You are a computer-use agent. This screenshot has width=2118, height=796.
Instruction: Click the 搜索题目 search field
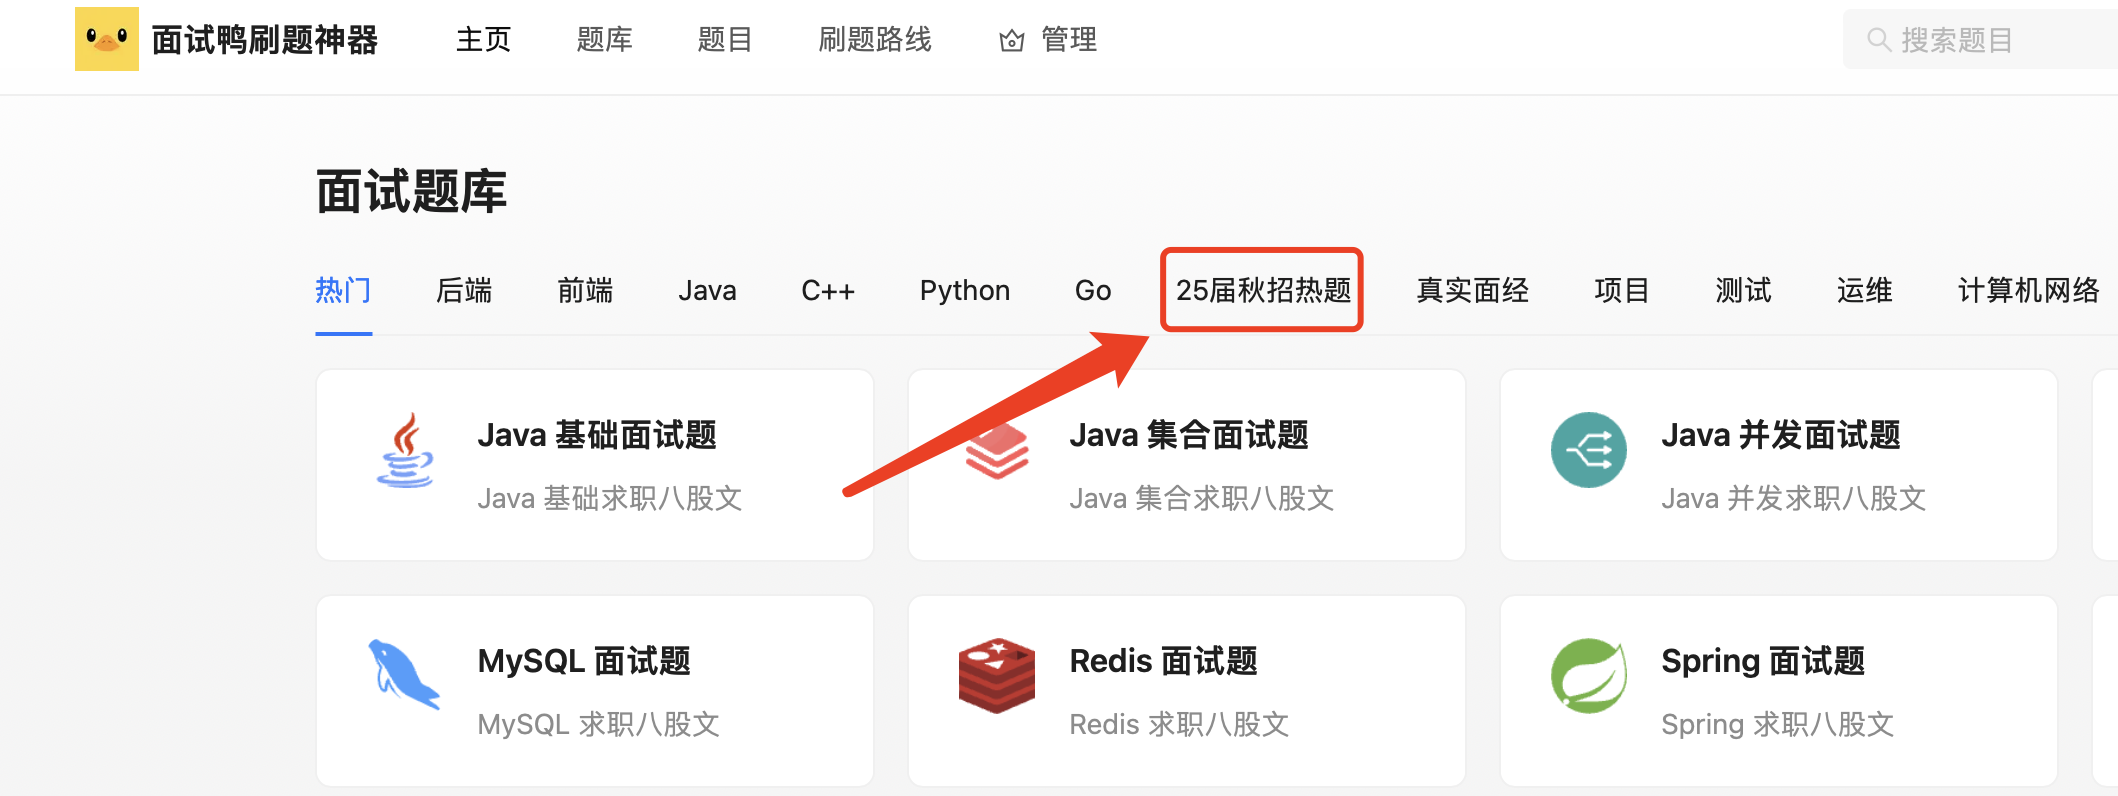click(1980, 40)
